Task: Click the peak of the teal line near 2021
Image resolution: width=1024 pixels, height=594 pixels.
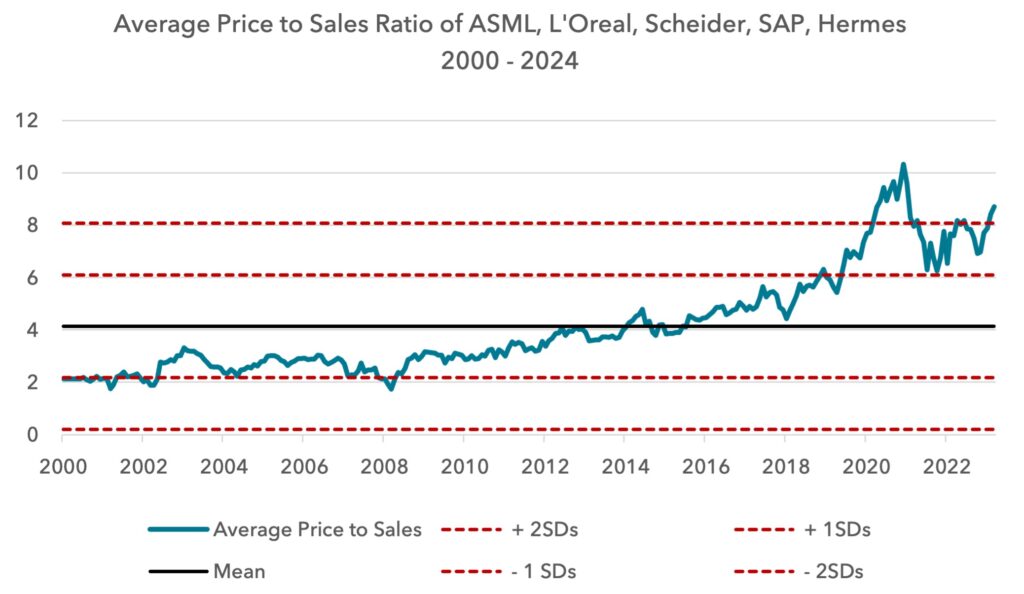Action: 903,164
